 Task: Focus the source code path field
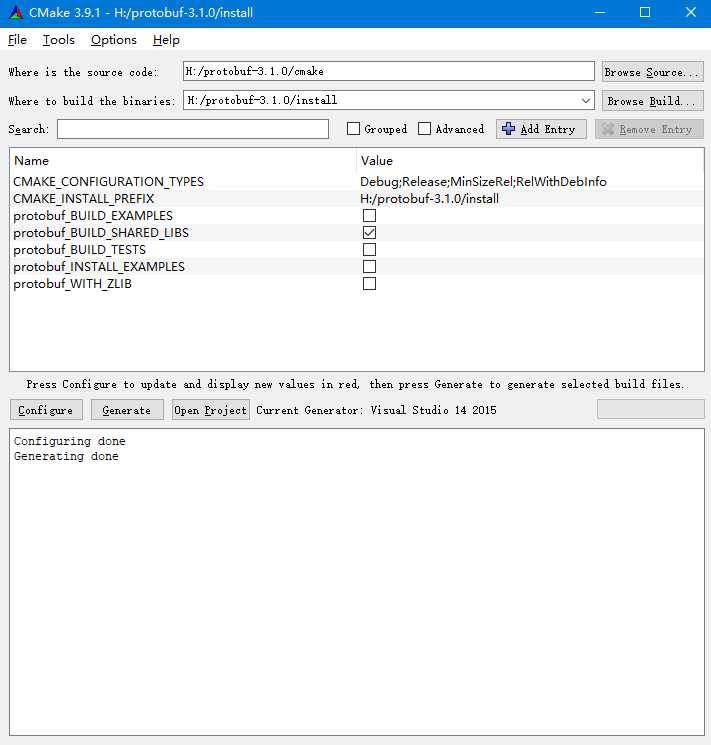(388, 71)
